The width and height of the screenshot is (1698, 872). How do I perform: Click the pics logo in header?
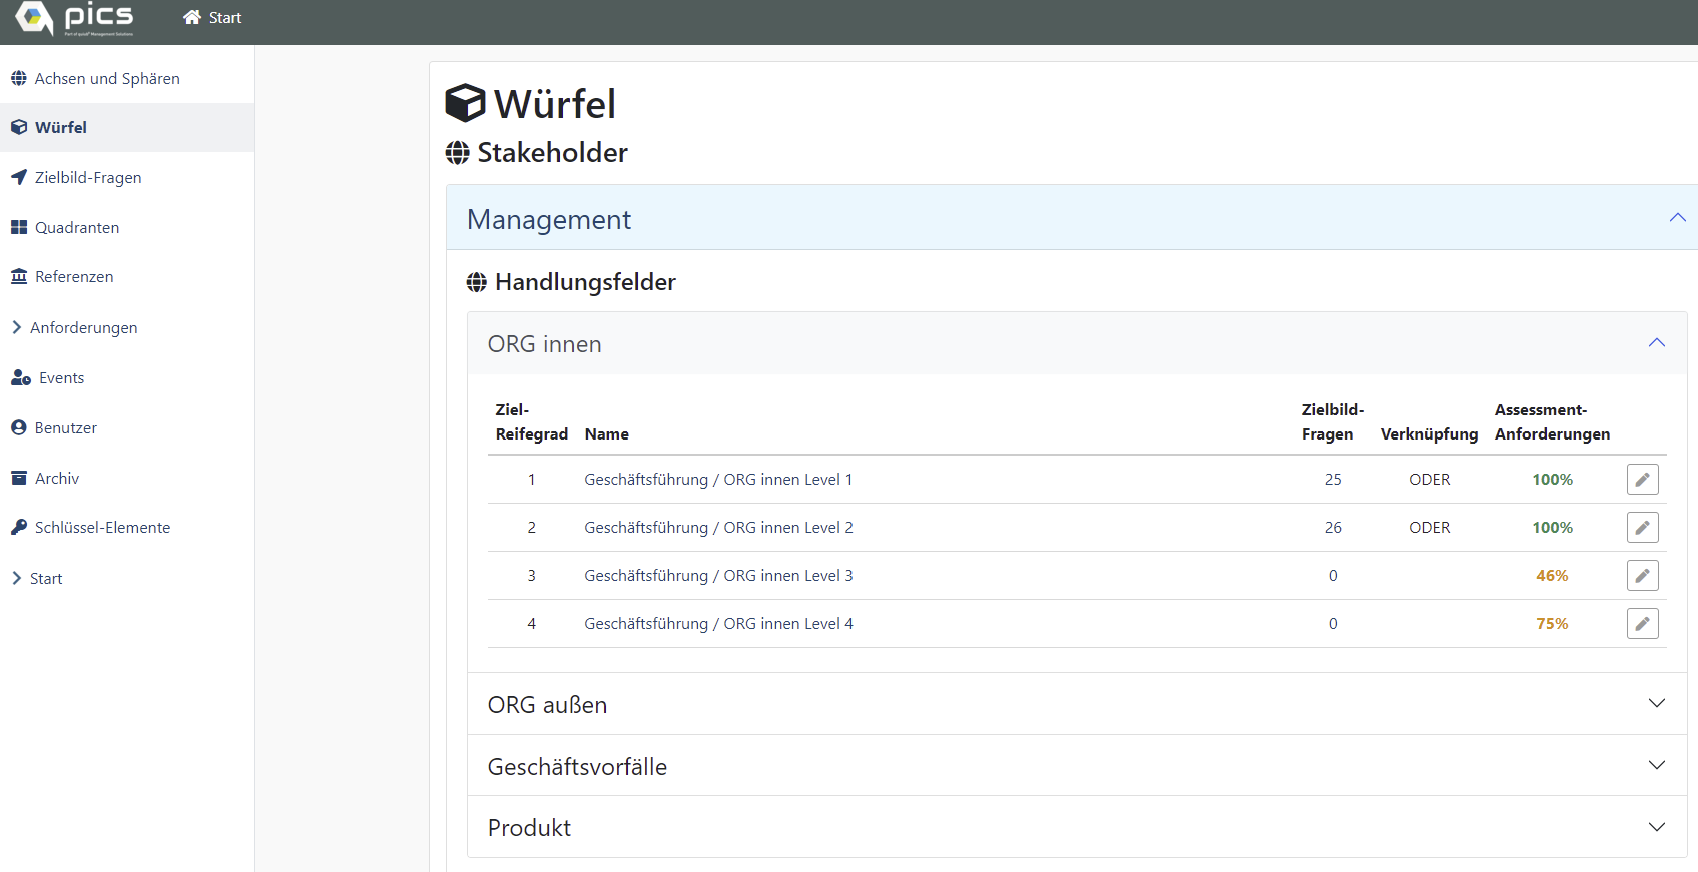[75, 18]
